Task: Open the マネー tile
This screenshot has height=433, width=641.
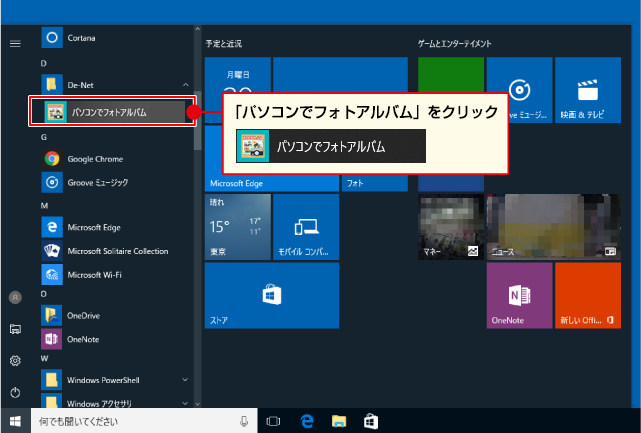Action: click(451, 227)
